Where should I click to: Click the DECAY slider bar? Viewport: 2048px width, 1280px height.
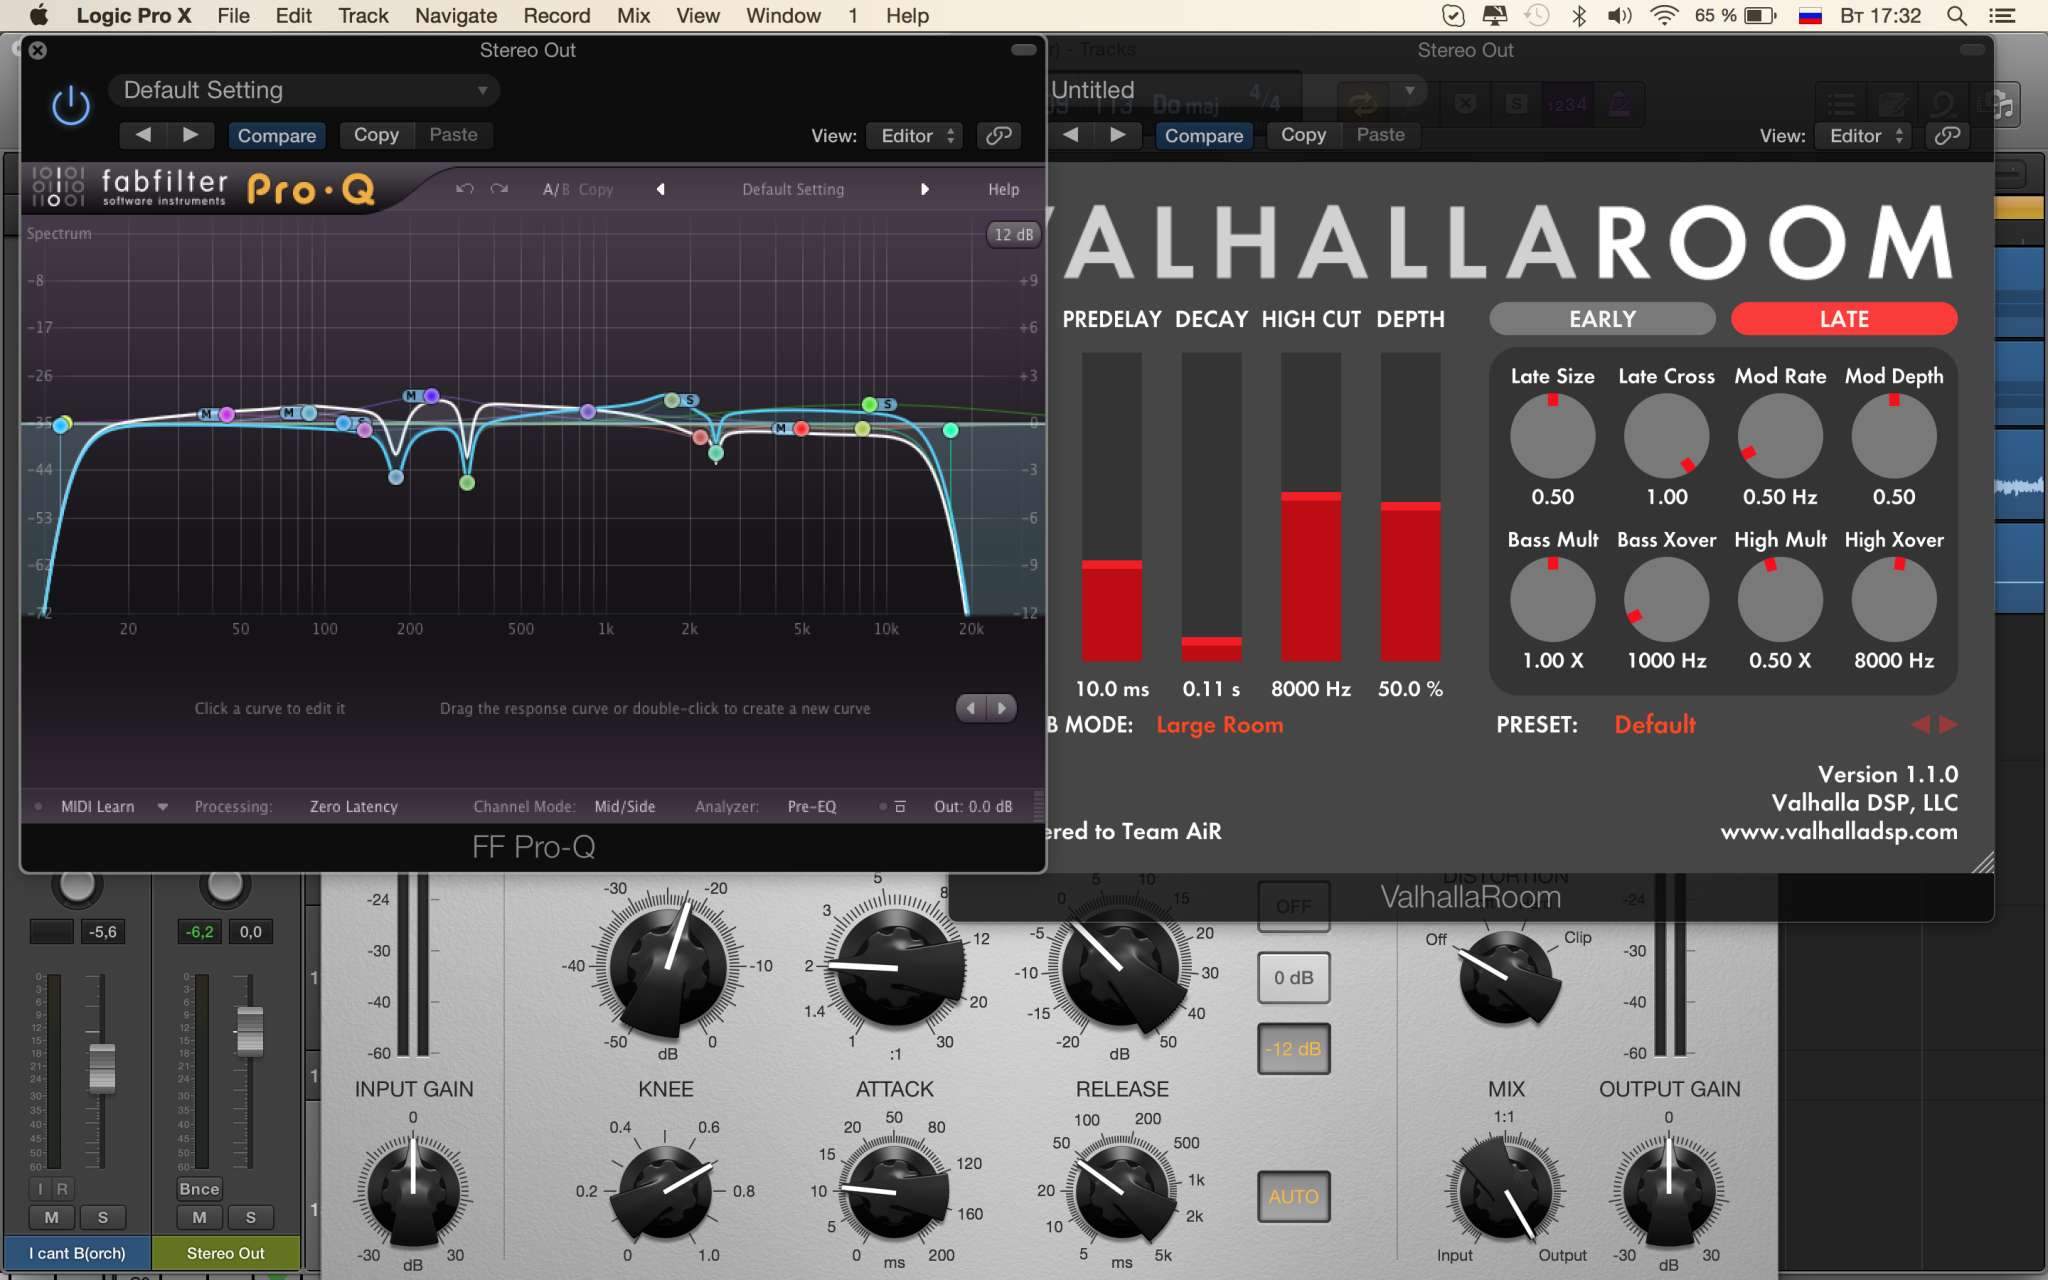point(1211,506)
